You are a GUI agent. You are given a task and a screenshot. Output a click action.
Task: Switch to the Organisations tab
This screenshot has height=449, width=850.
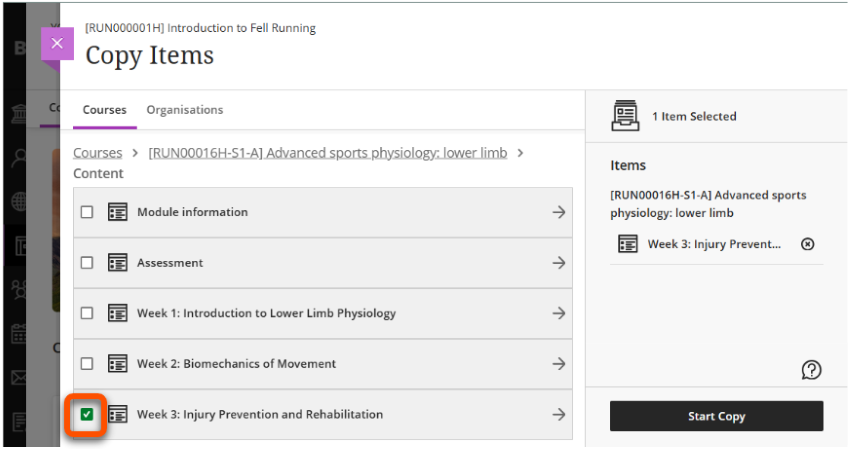coord(185,110)
